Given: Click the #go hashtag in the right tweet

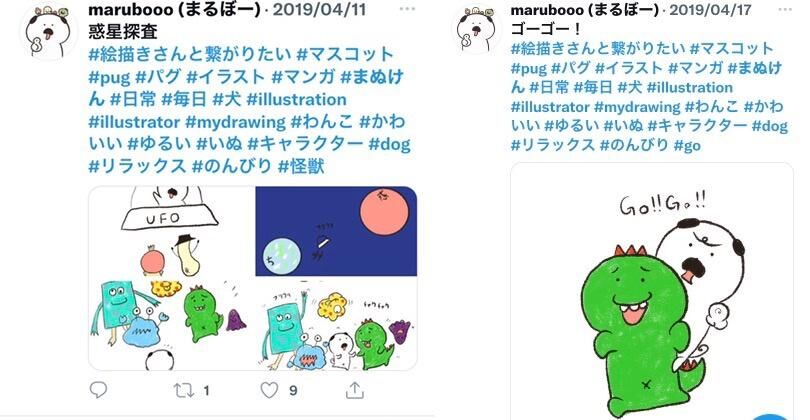Looking at the screenshot, I should 688,145.
